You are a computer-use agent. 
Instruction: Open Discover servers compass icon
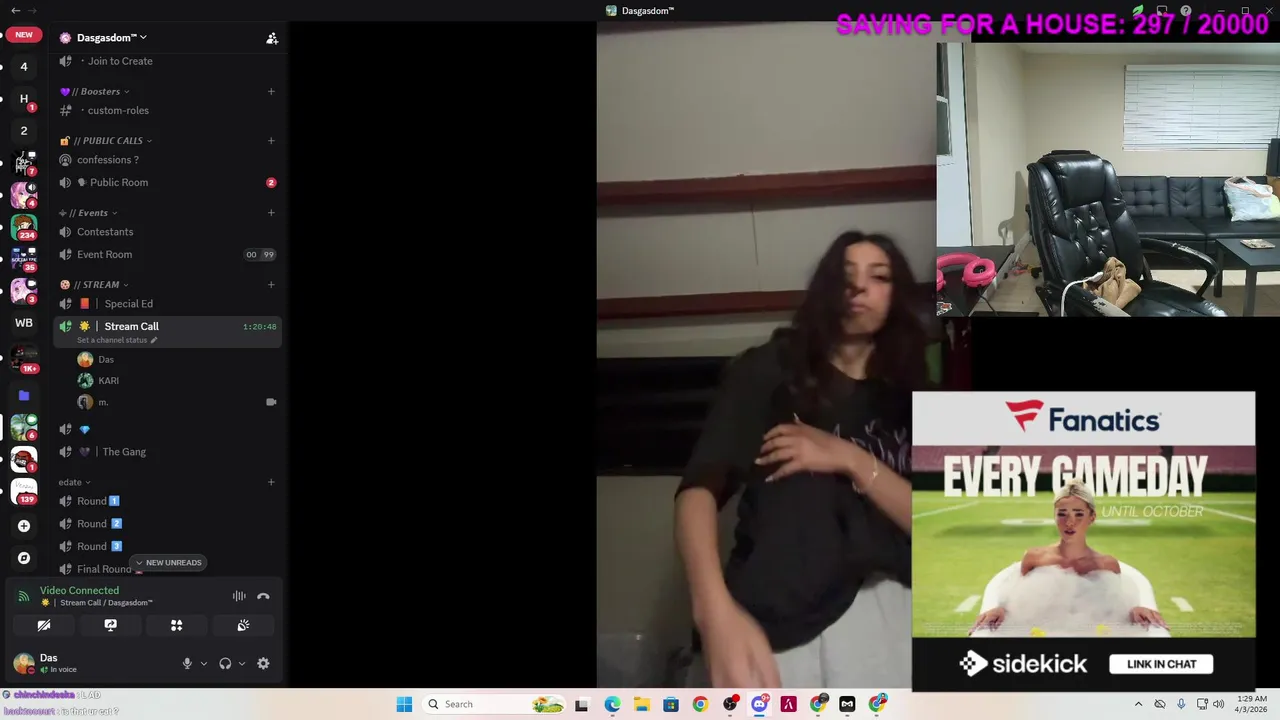(x=24, y=558)
